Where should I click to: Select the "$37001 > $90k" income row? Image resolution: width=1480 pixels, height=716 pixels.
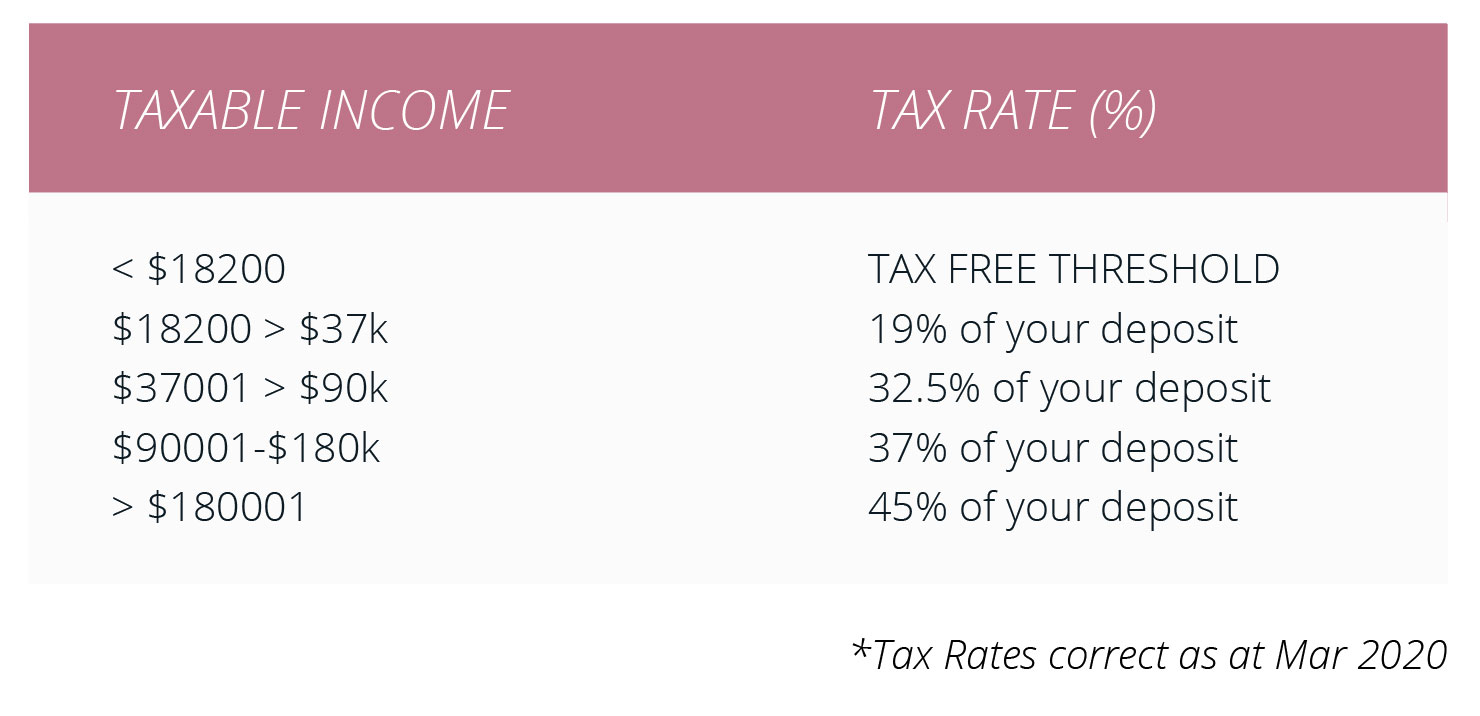pos(250,388)
